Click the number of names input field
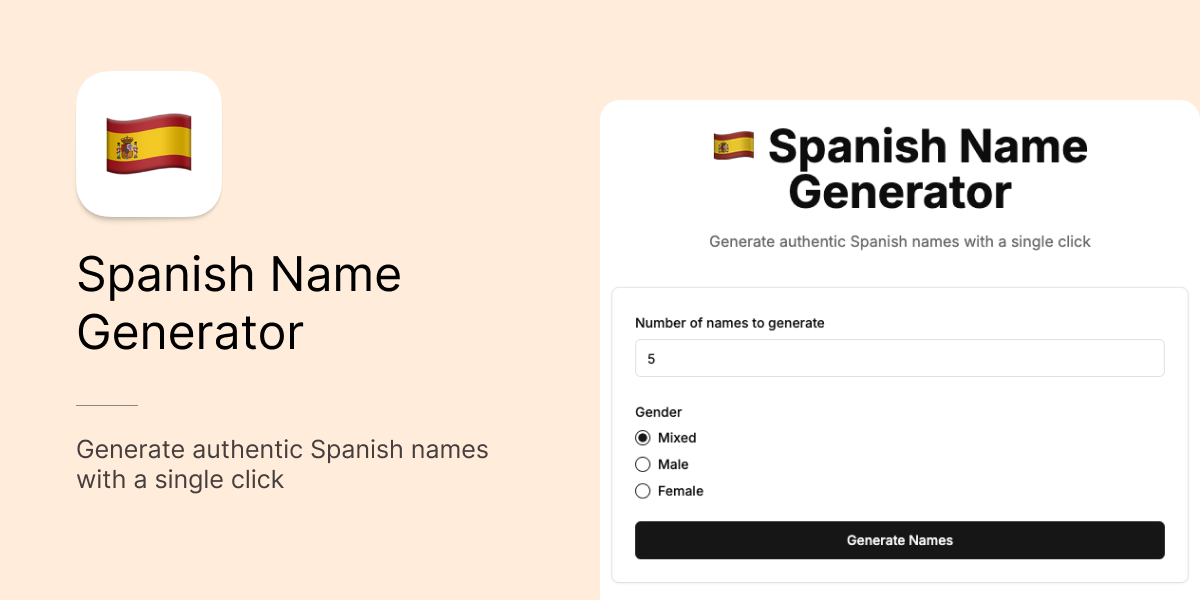This screenshot has width=1200, height=600. [900, 357]
